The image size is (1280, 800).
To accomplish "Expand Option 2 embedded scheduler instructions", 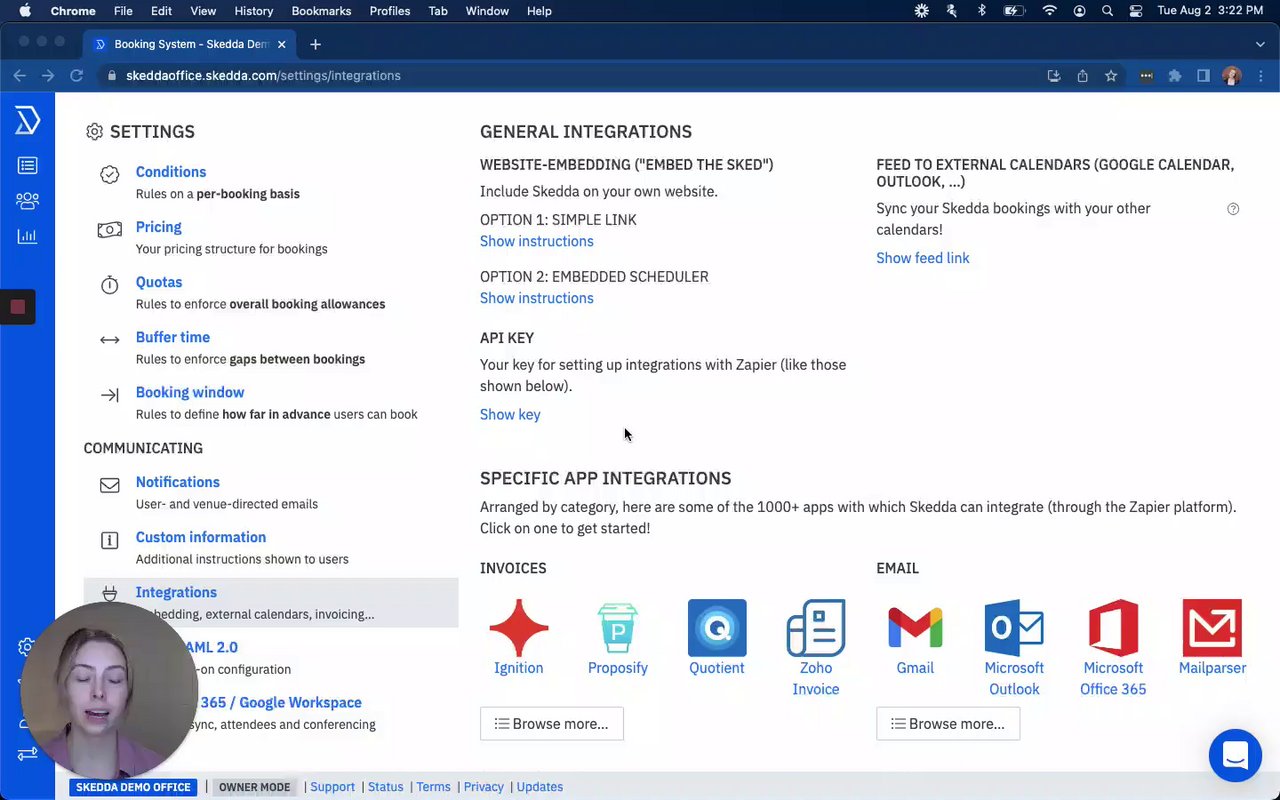I will point(536,298).
